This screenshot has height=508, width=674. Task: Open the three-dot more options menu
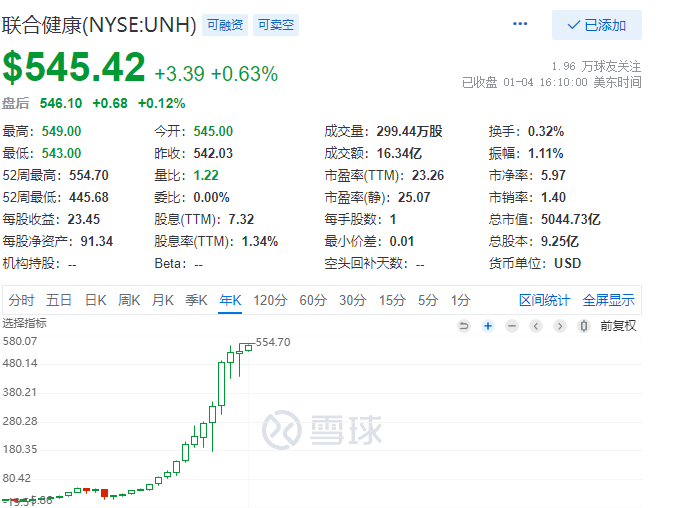[x=520, y=24]
